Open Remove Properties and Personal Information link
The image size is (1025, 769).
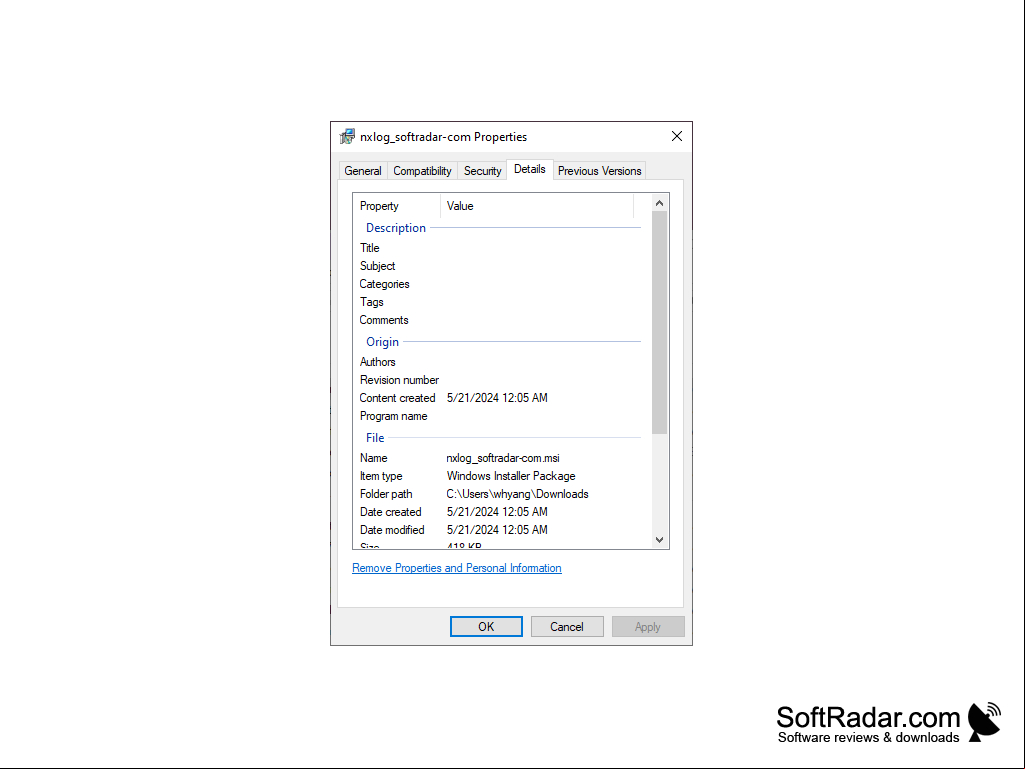tap(457, 568)
